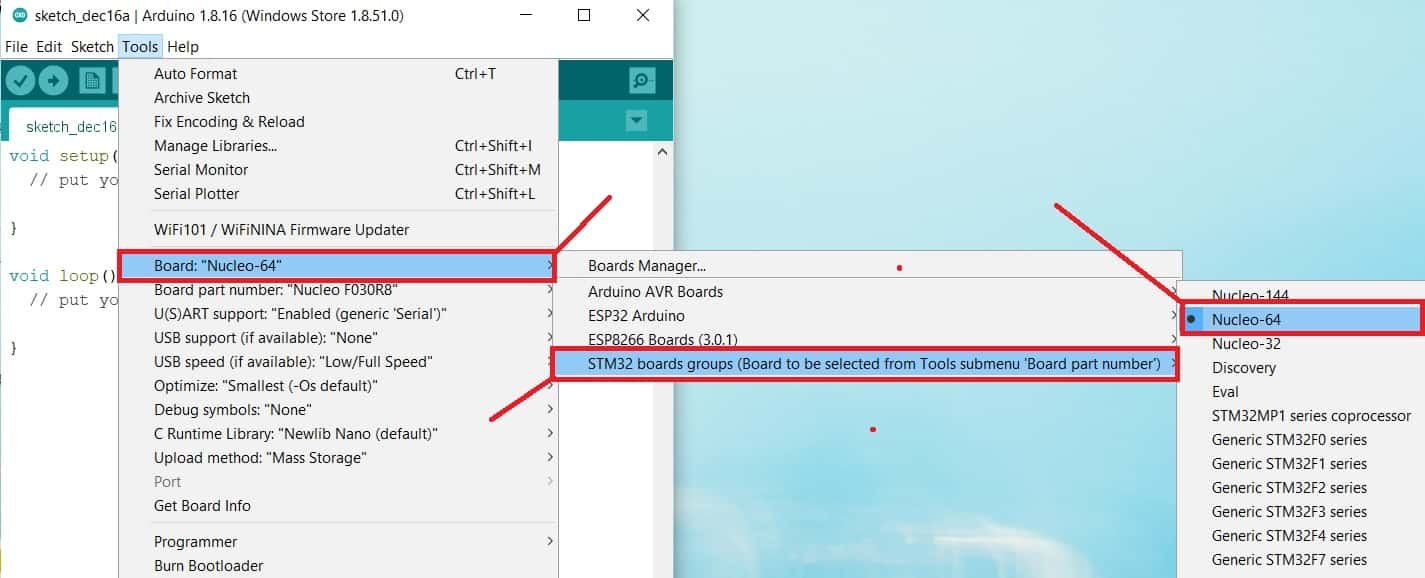Click the Upload arrow toolbar icon
Screen dimensions: 1425x578
pyautogui.click(x=53, y=81)
